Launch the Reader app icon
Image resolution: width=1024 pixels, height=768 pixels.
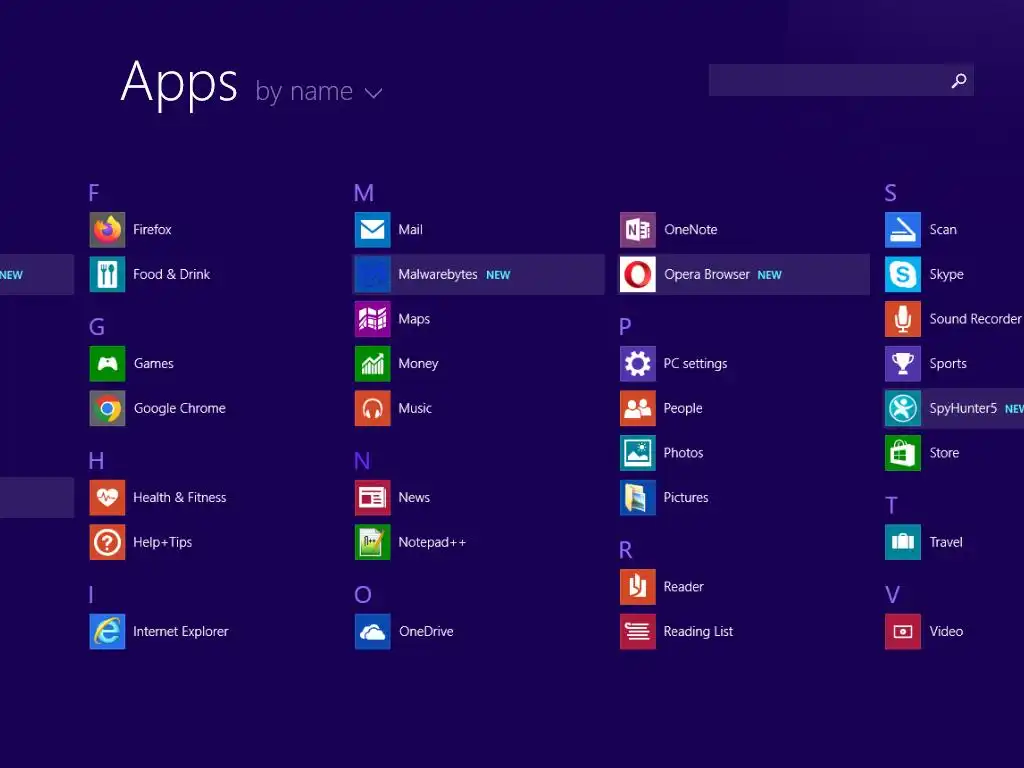pos(637,586)
